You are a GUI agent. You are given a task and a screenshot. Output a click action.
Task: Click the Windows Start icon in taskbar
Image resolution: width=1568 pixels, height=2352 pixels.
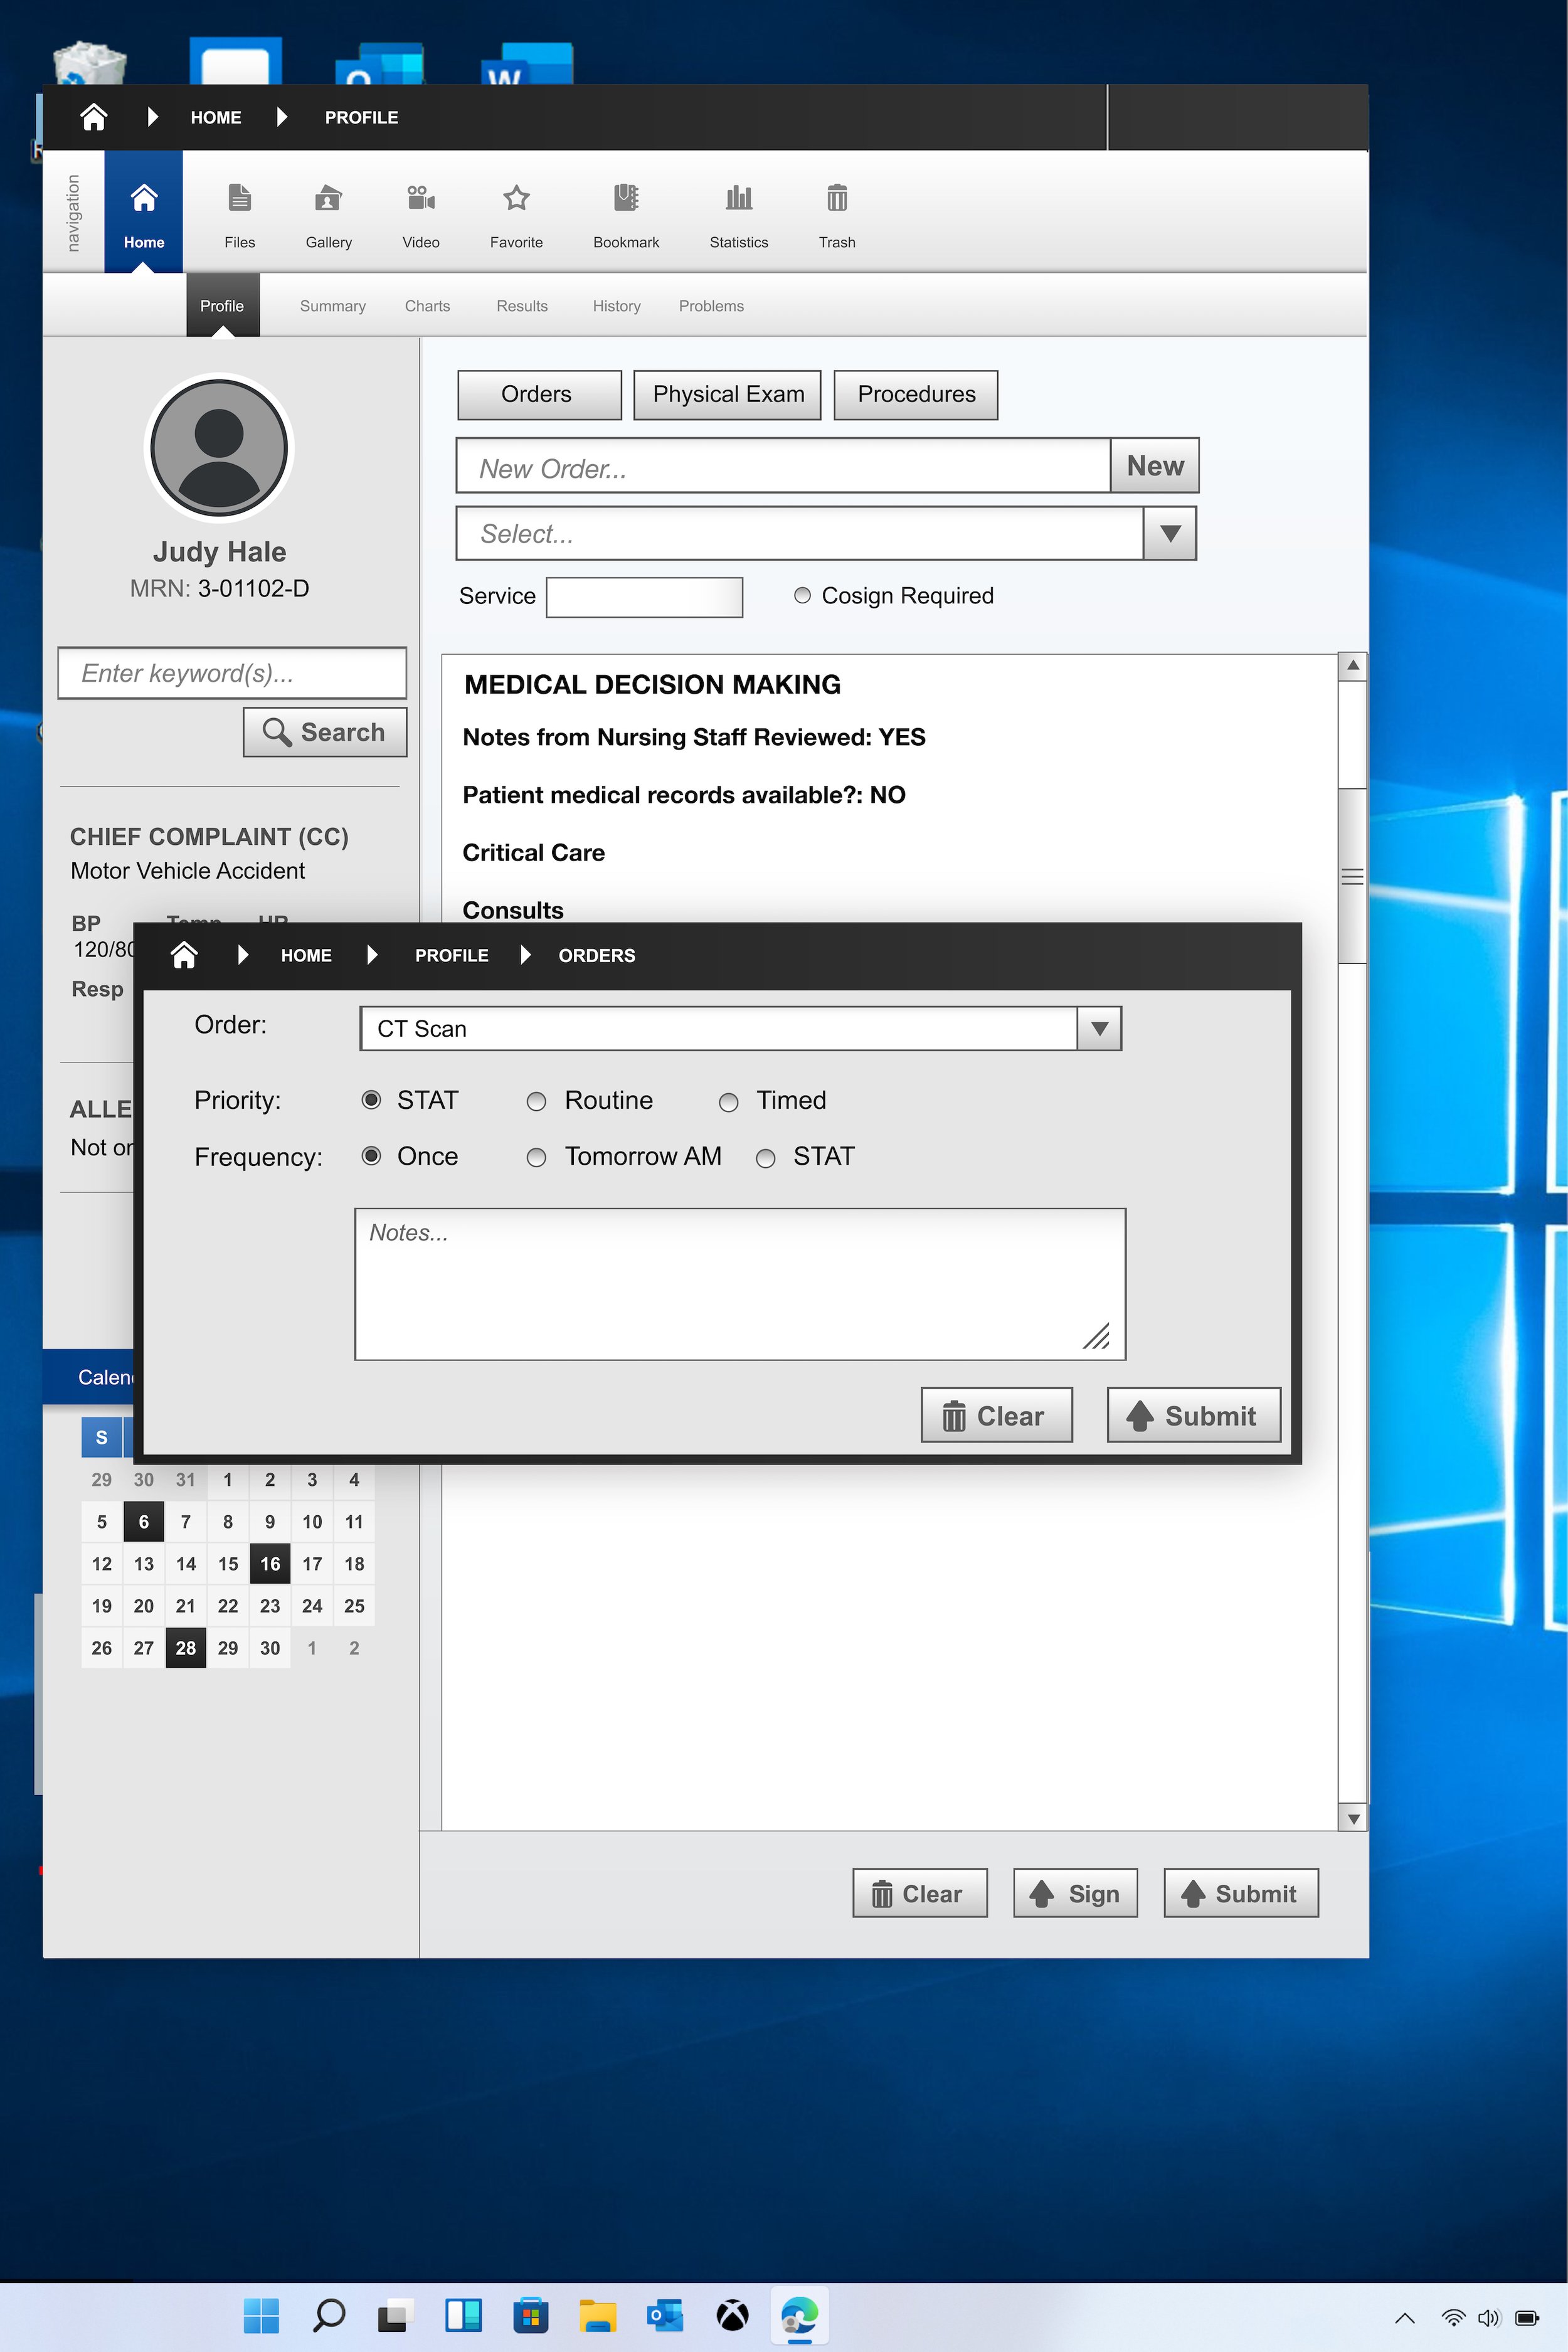(x=261, y=2315)
